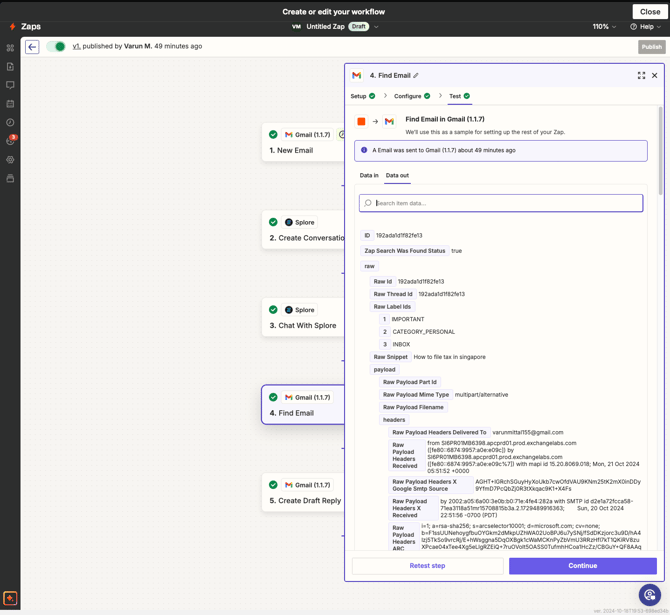
Task: Click the Retest step button
Action: pyautogui.click(x=427, y=566)
